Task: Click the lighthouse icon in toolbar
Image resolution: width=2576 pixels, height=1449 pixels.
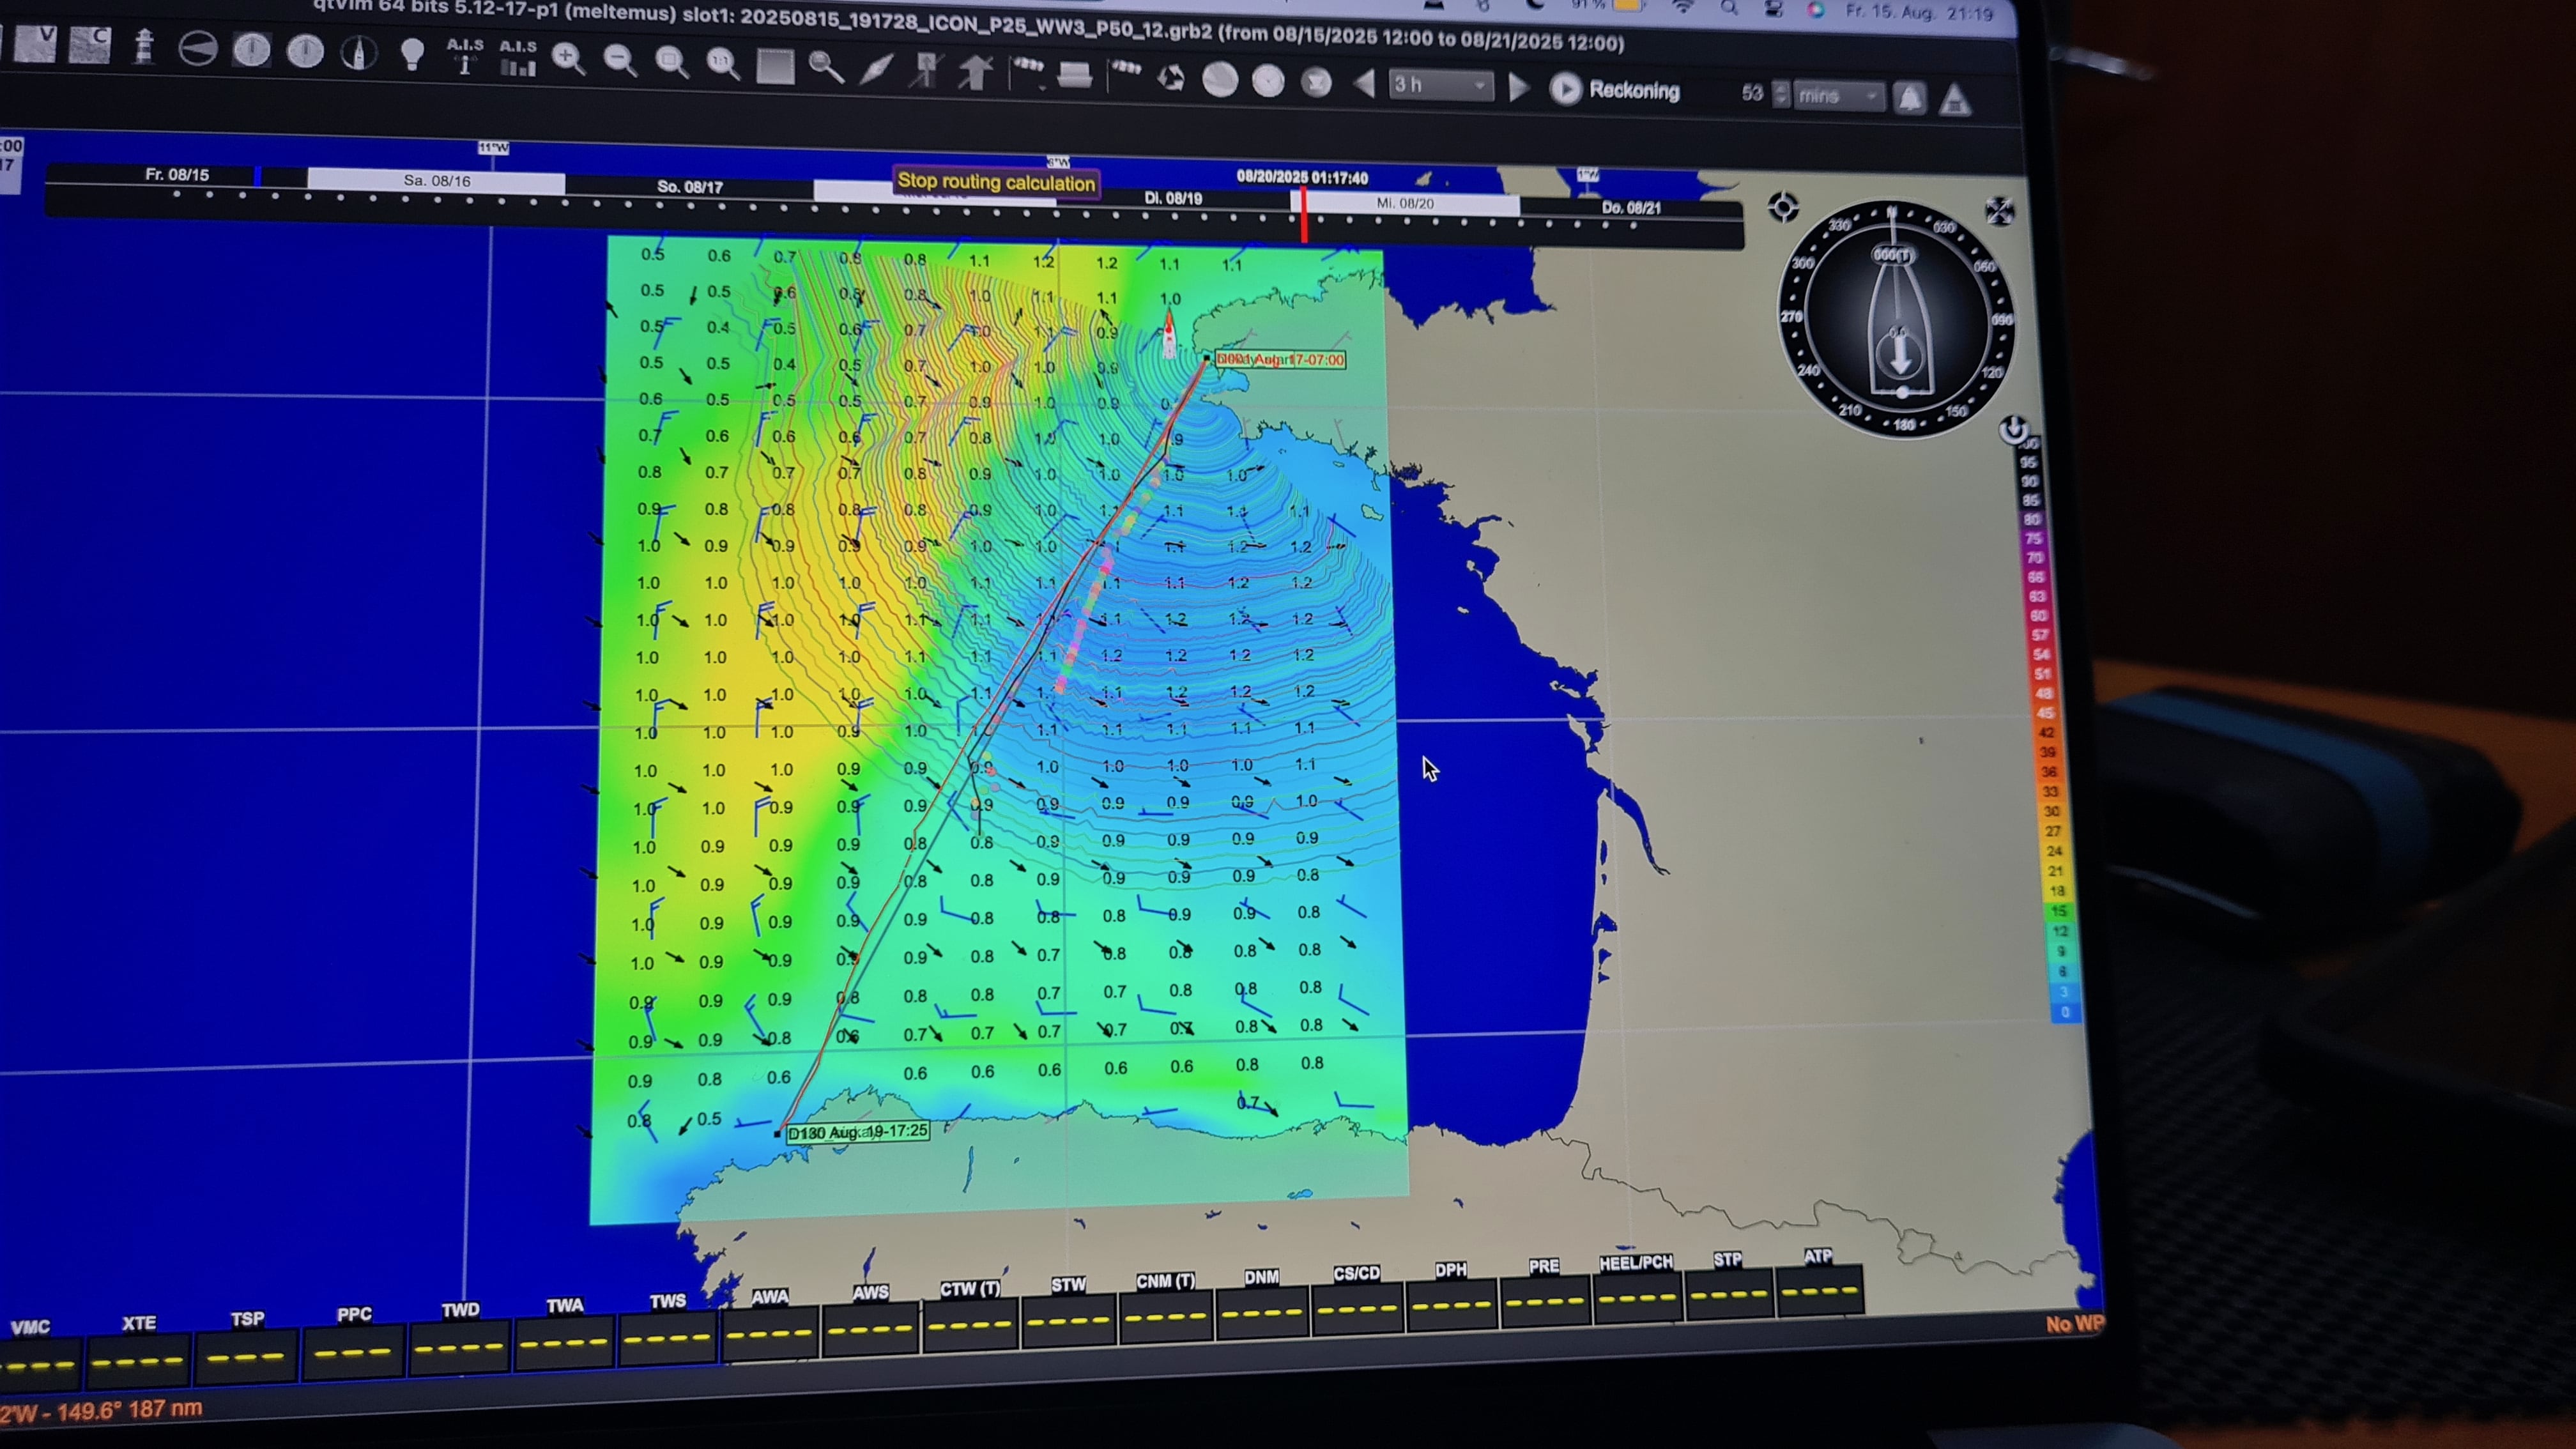Action: tap(144, 47)
